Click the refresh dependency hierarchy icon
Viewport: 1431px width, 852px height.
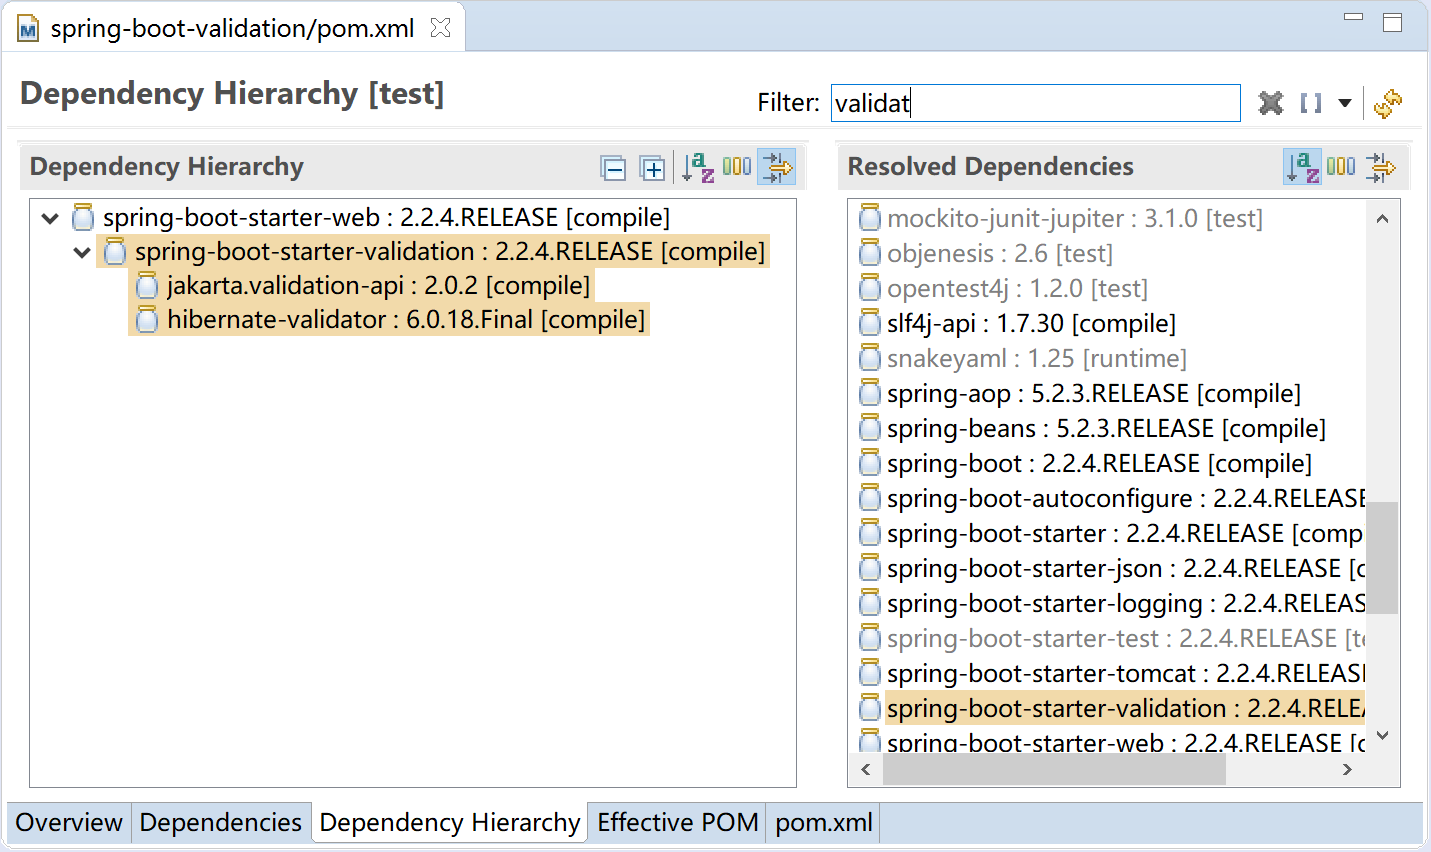coord(1387,103)
